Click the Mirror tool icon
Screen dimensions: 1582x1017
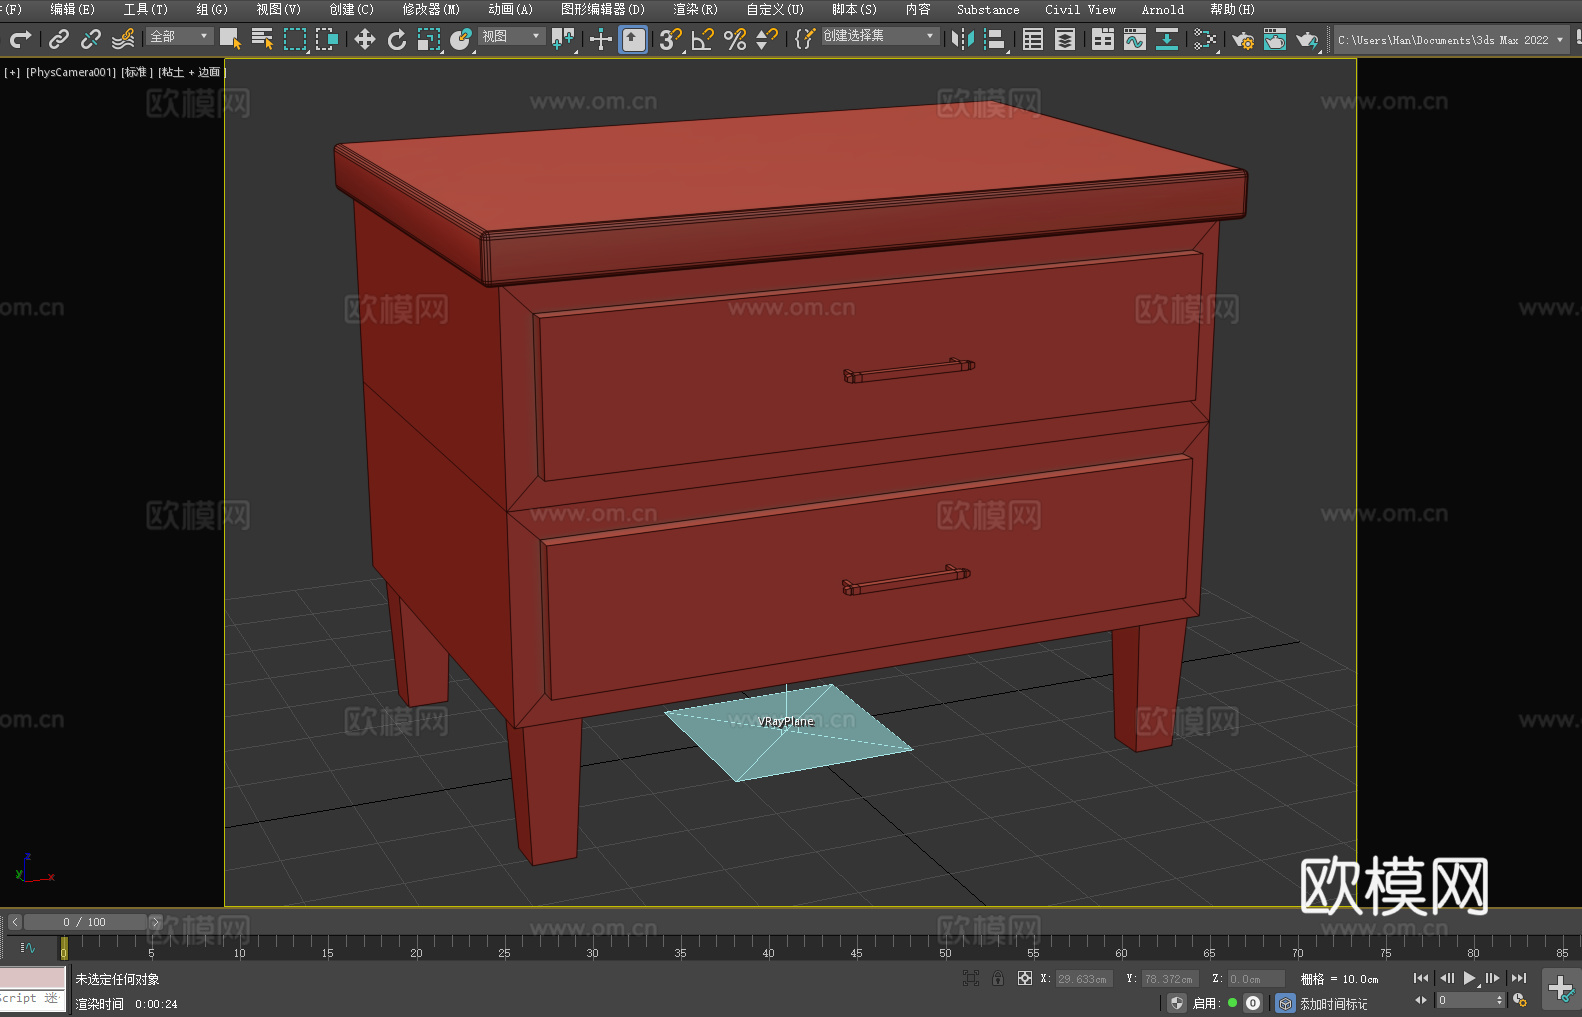pyautogui.click(x=963, y=39)
